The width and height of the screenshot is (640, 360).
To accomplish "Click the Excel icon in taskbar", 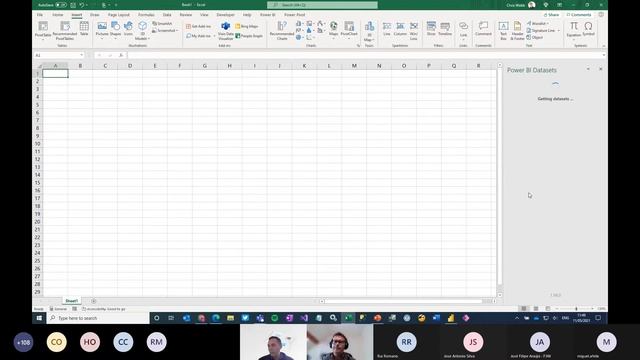I will pos(348,318).
